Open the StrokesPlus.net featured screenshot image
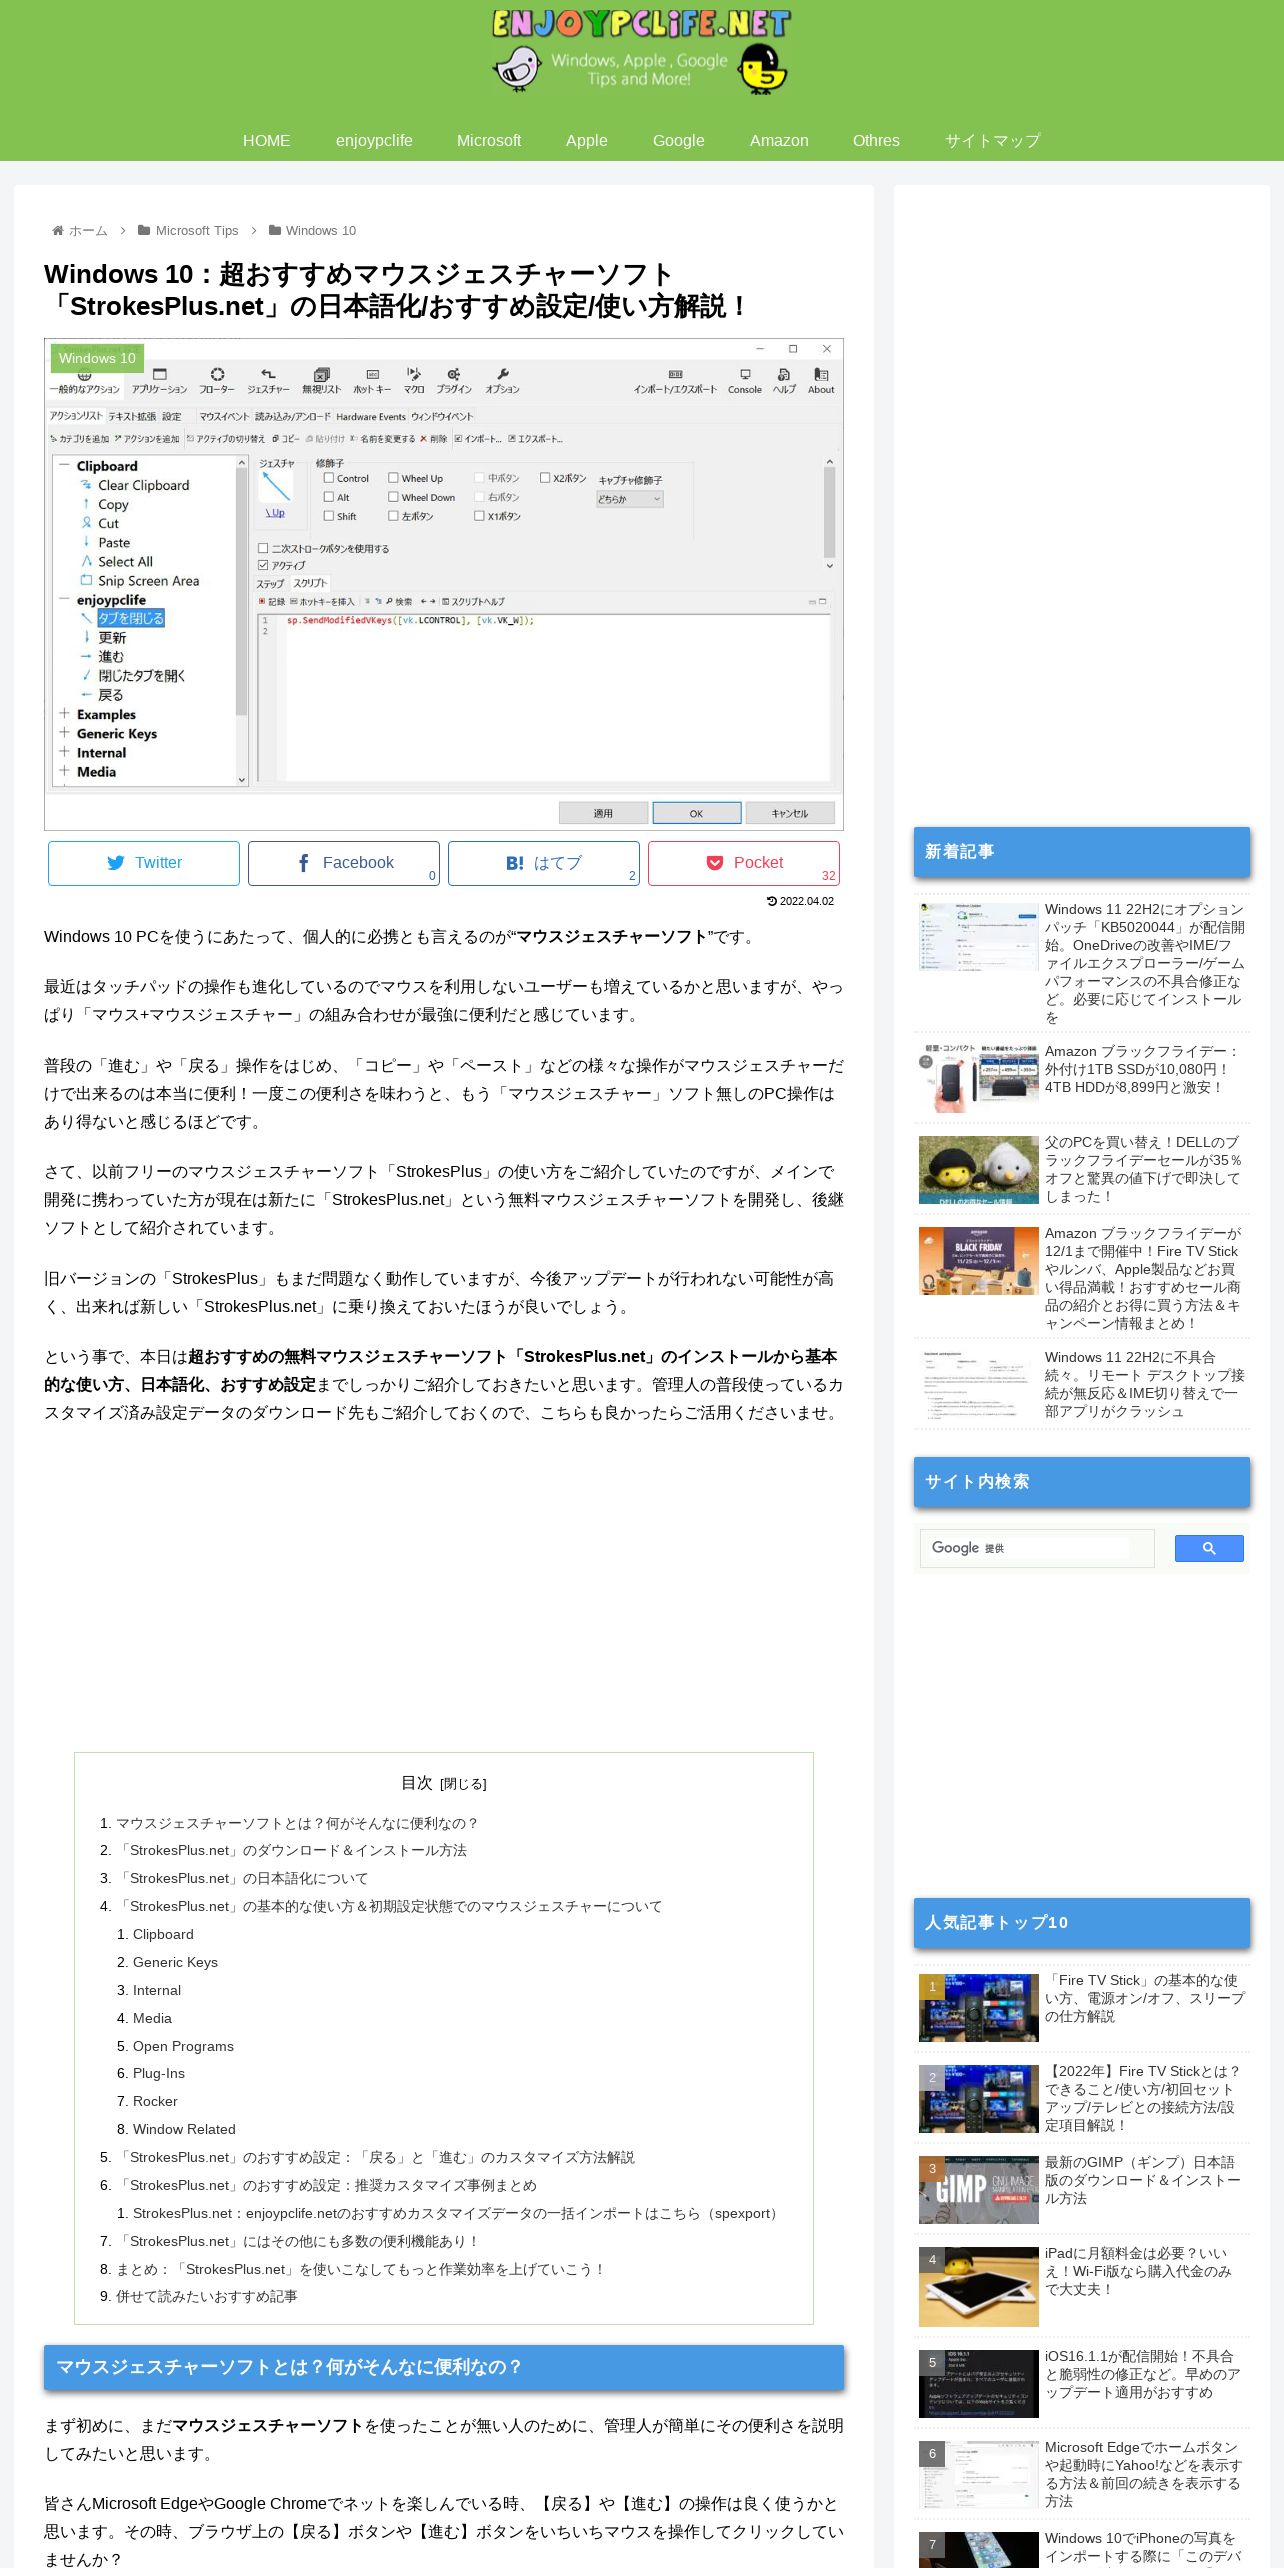 click(x=444, y=584)
